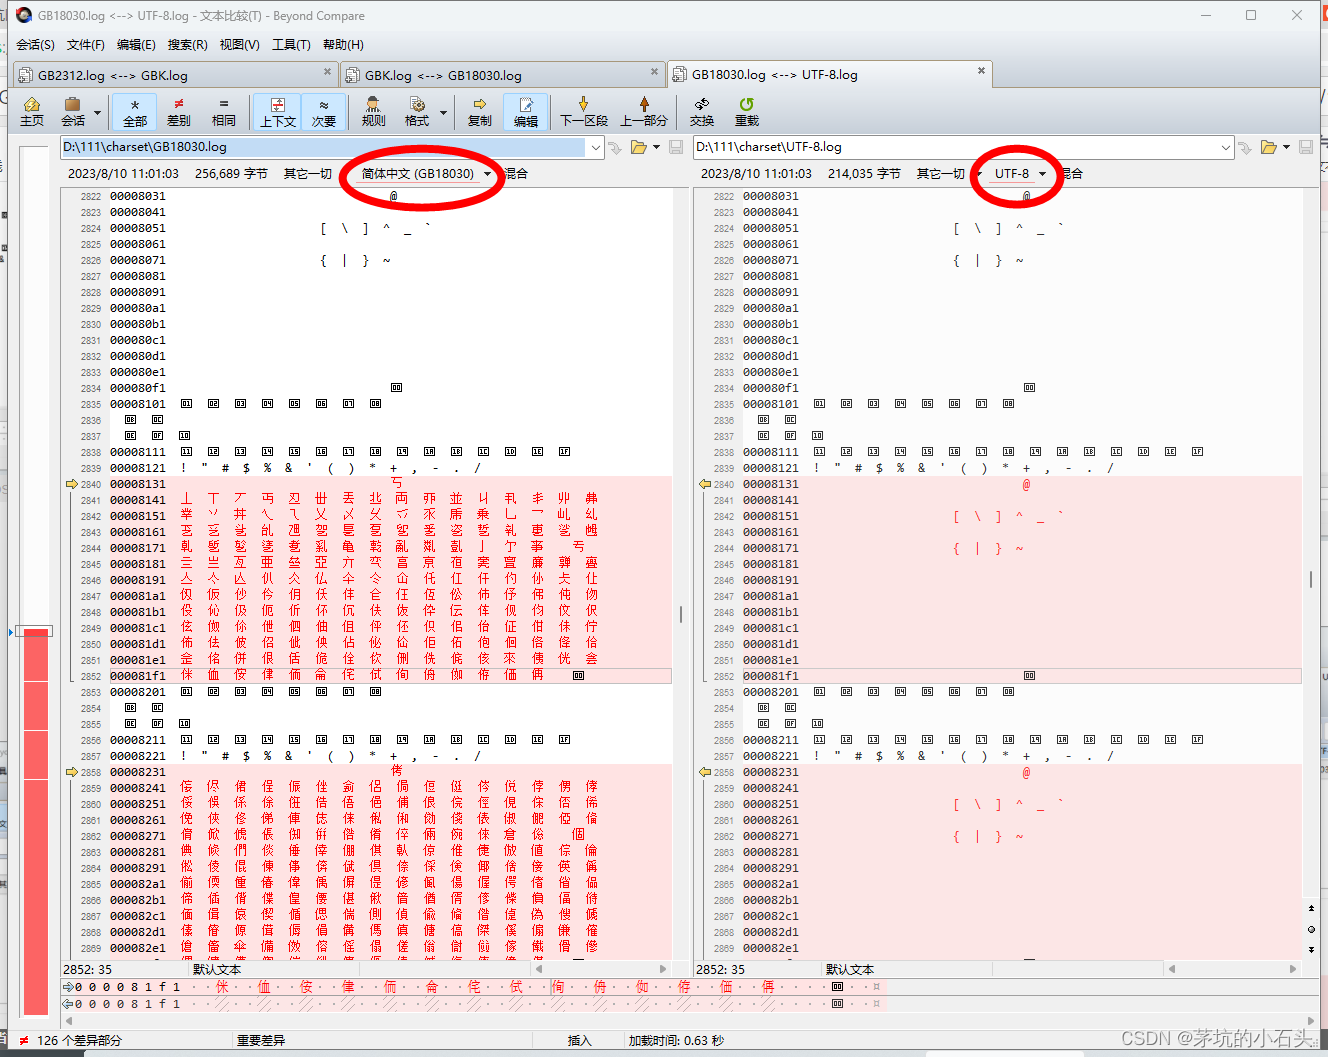Expand right path history dropdown

1226,147
